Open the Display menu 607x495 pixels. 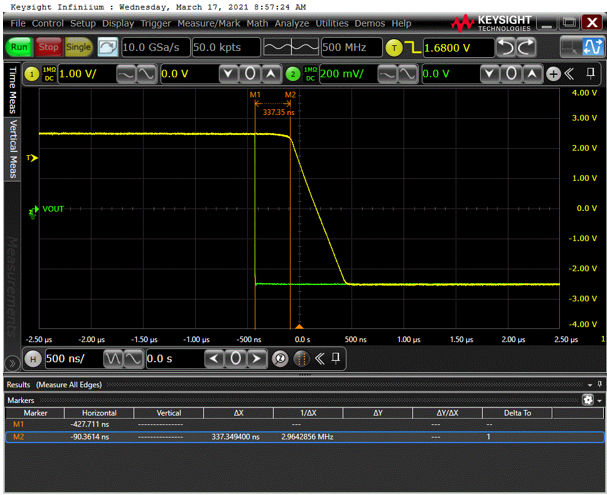coord(118,24)
